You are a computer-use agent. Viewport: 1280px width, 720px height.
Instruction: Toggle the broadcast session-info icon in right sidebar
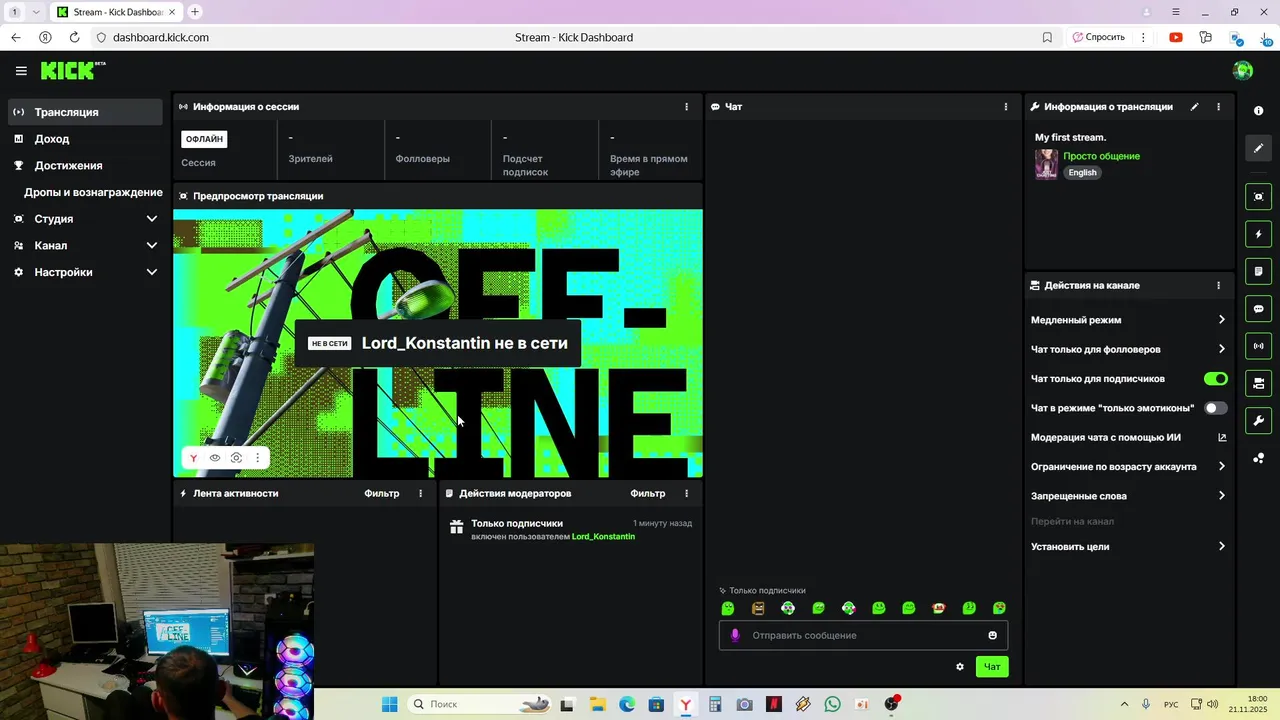(x=1259, y=346)
